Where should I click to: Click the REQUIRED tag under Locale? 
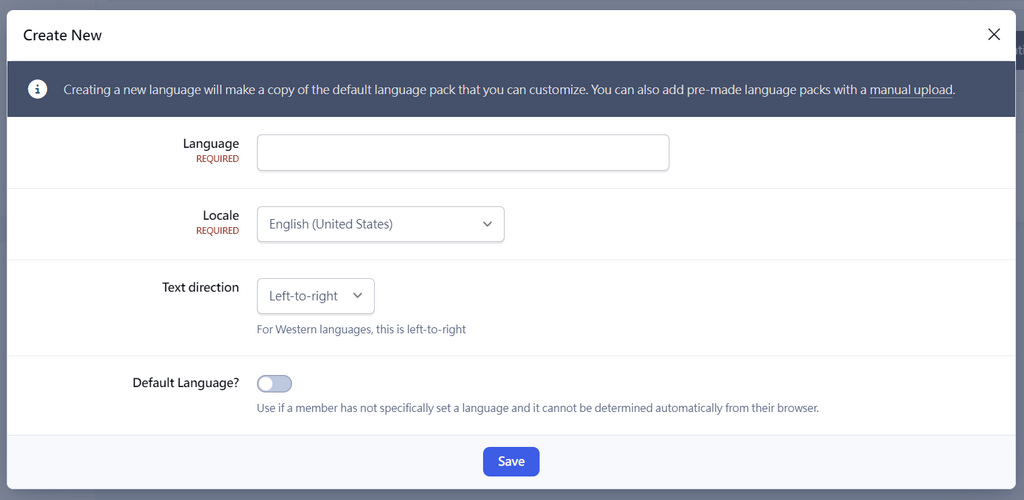click(x=217, y=230)
